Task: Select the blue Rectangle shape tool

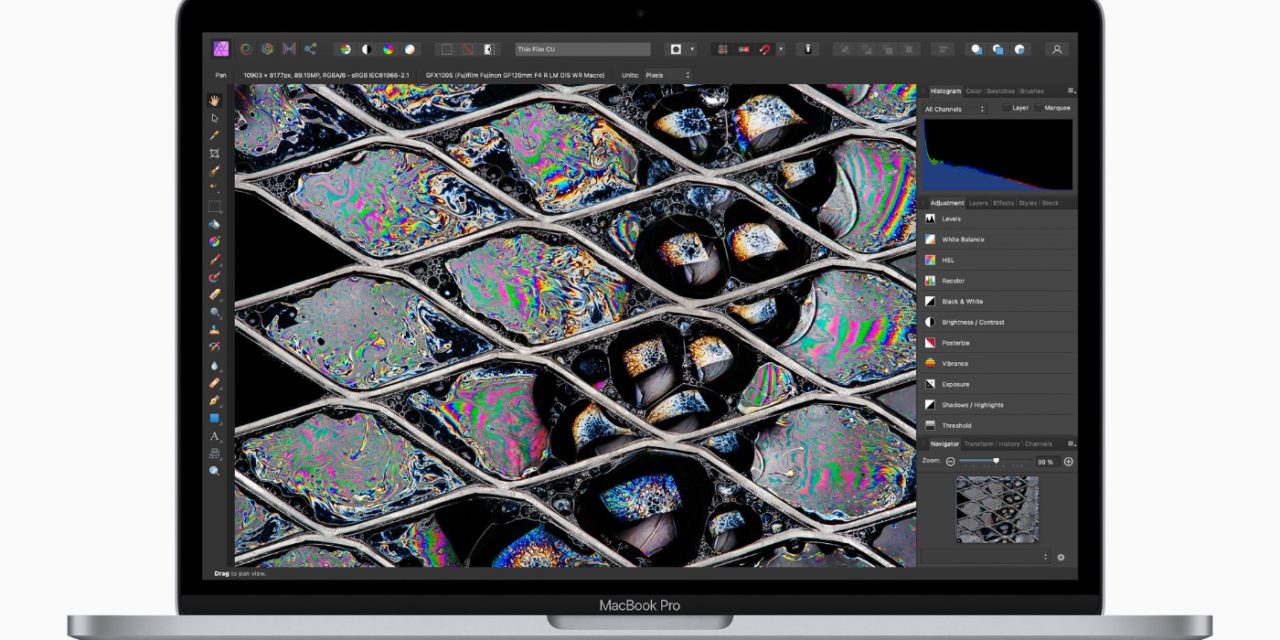Action: (214, 418)
